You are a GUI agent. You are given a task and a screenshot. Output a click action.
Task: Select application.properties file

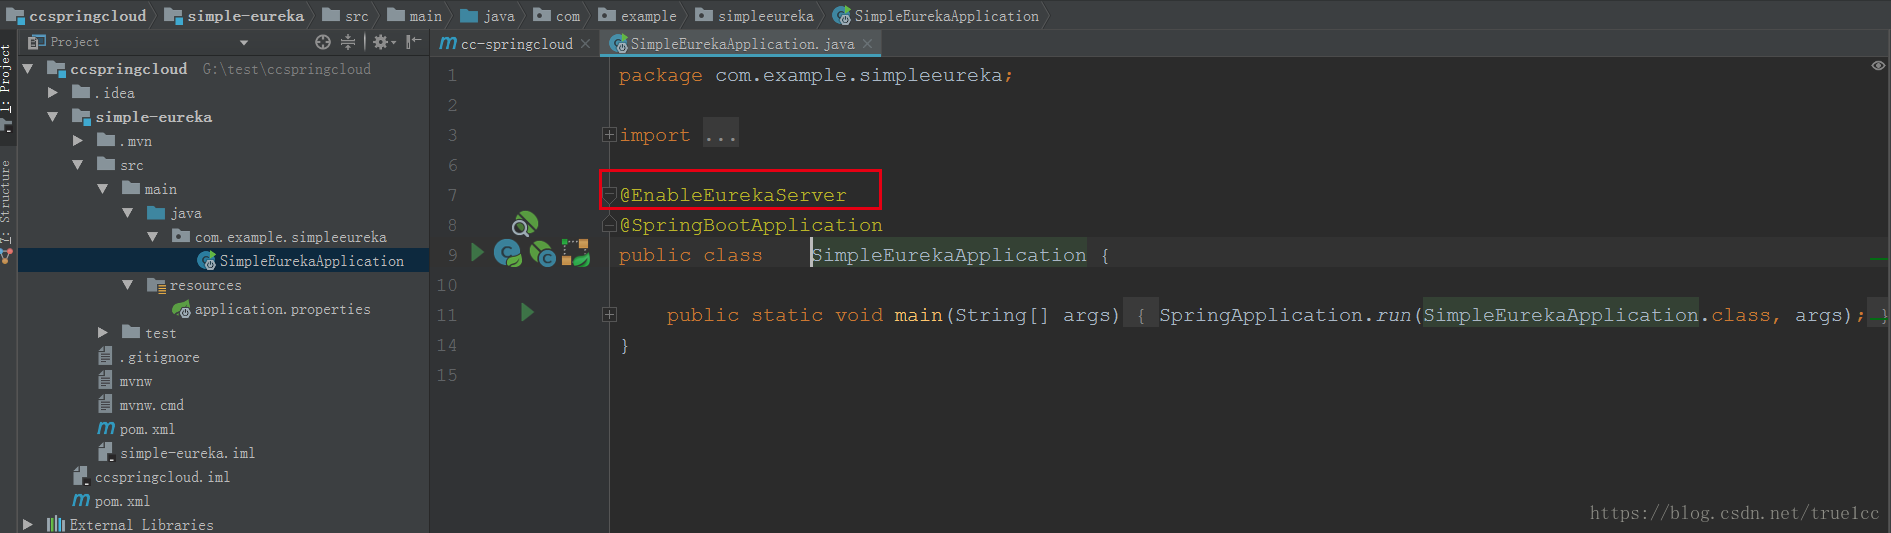[x=282, y=309]
